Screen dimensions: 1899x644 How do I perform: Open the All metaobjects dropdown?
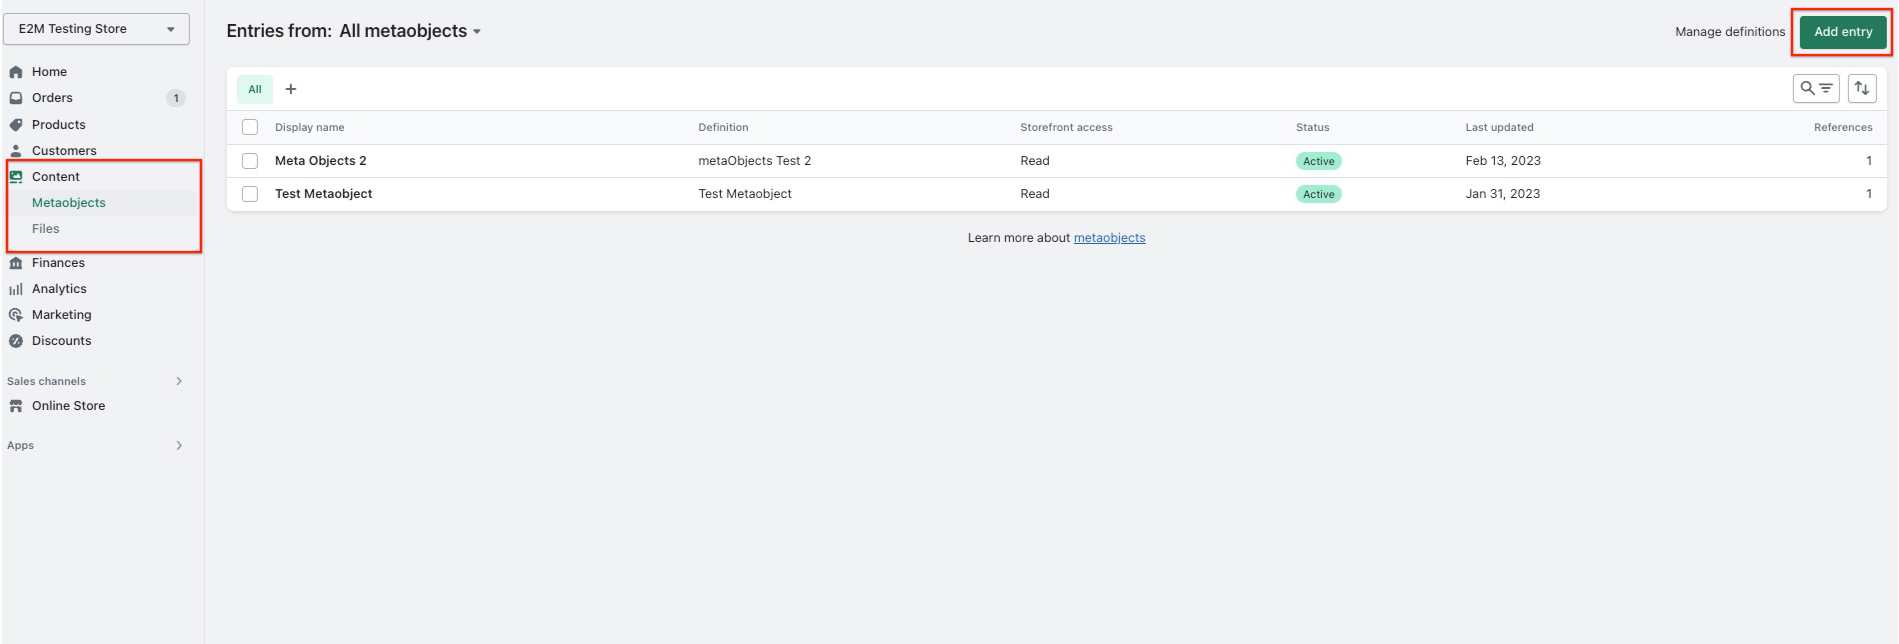410,31
